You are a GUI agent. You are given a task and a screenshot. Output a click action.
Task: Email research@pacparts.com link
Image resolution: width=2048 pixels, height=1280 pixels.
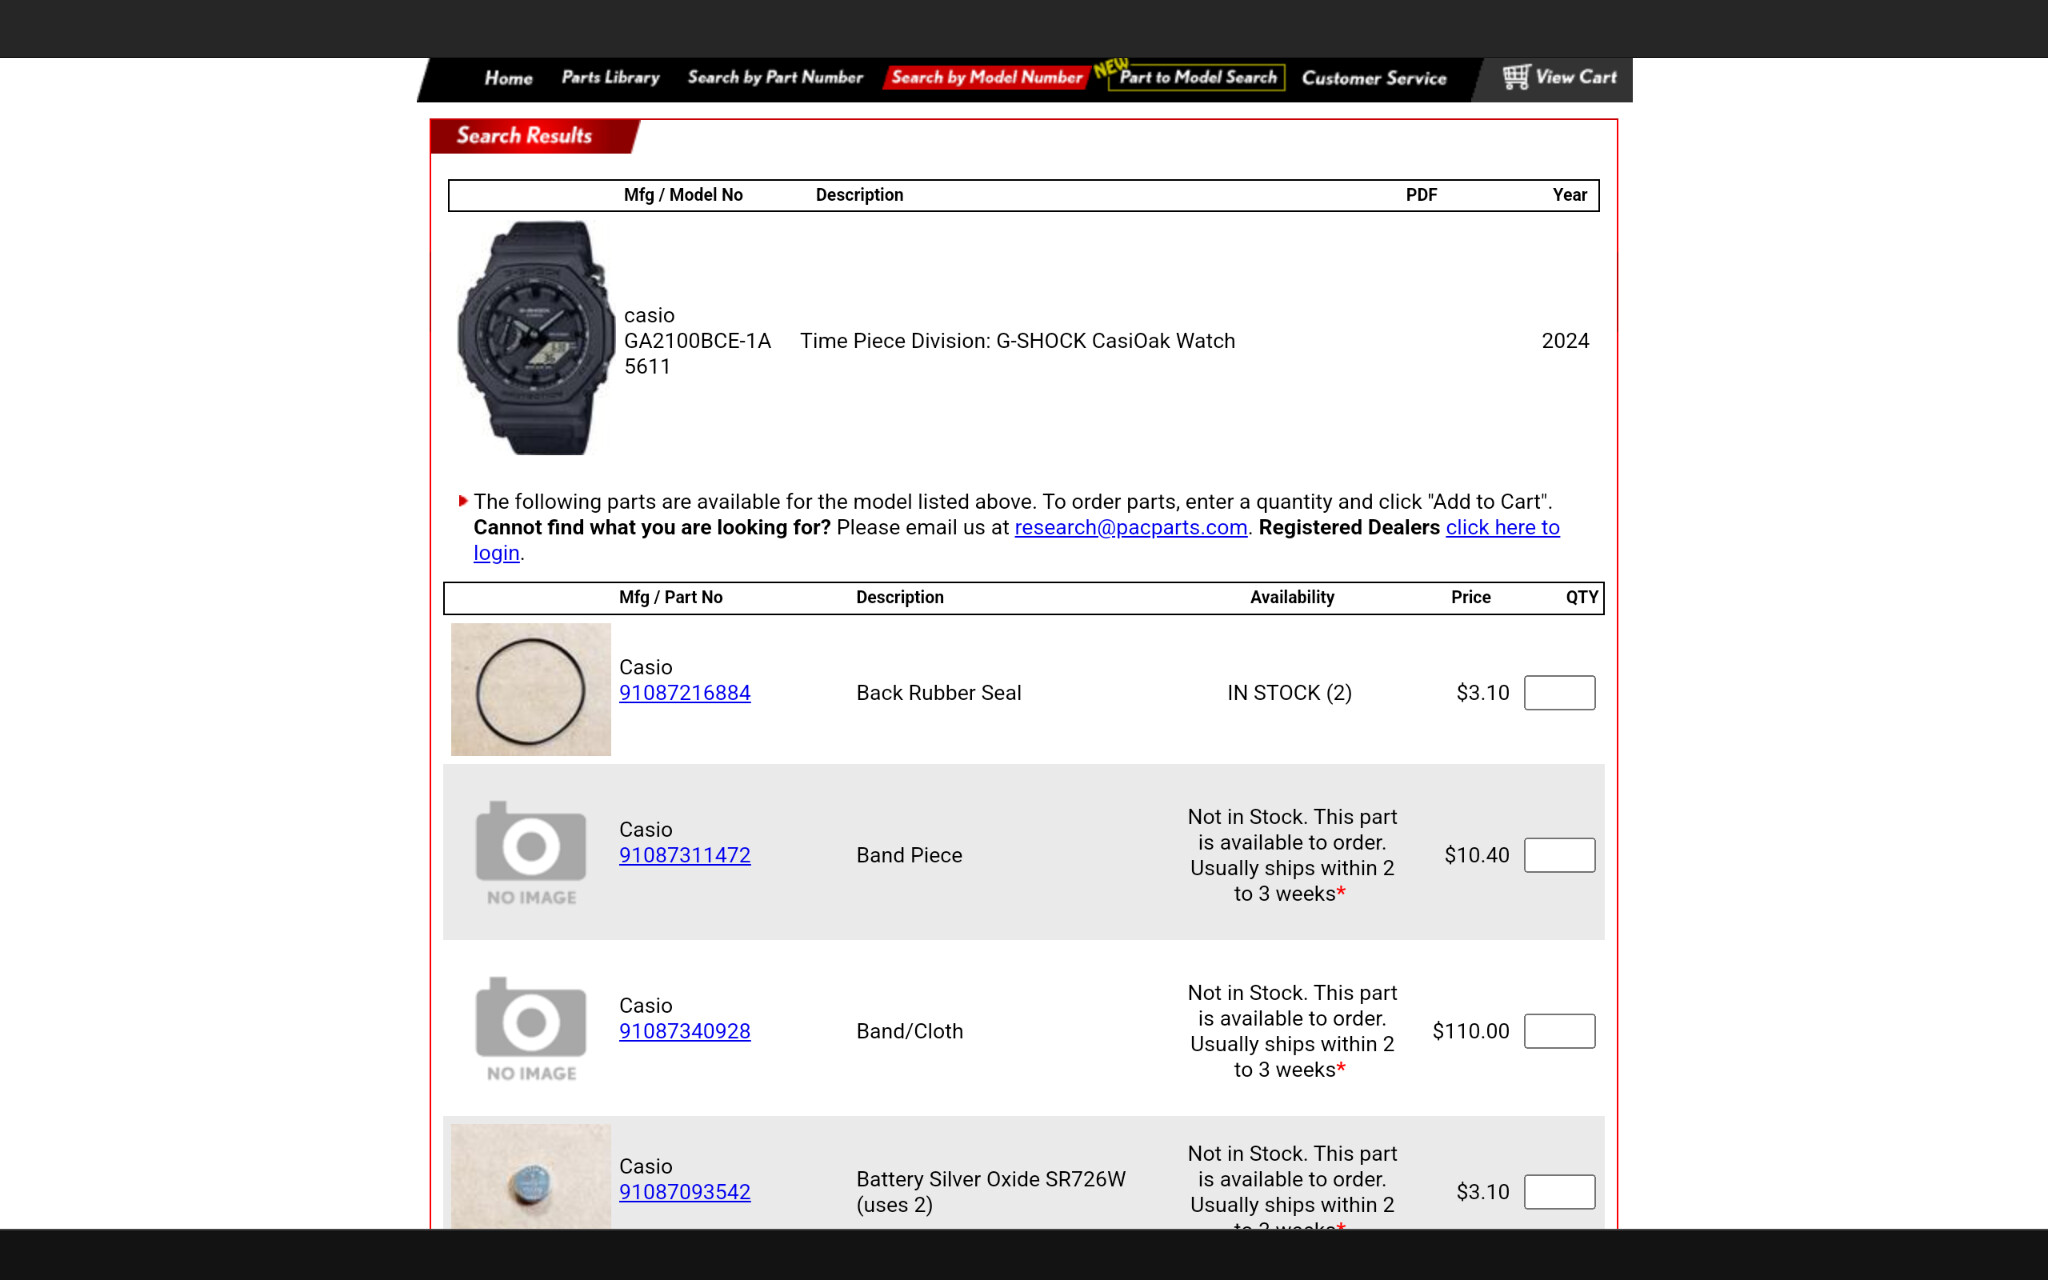pyautogui.click(x=1131, y=527)
